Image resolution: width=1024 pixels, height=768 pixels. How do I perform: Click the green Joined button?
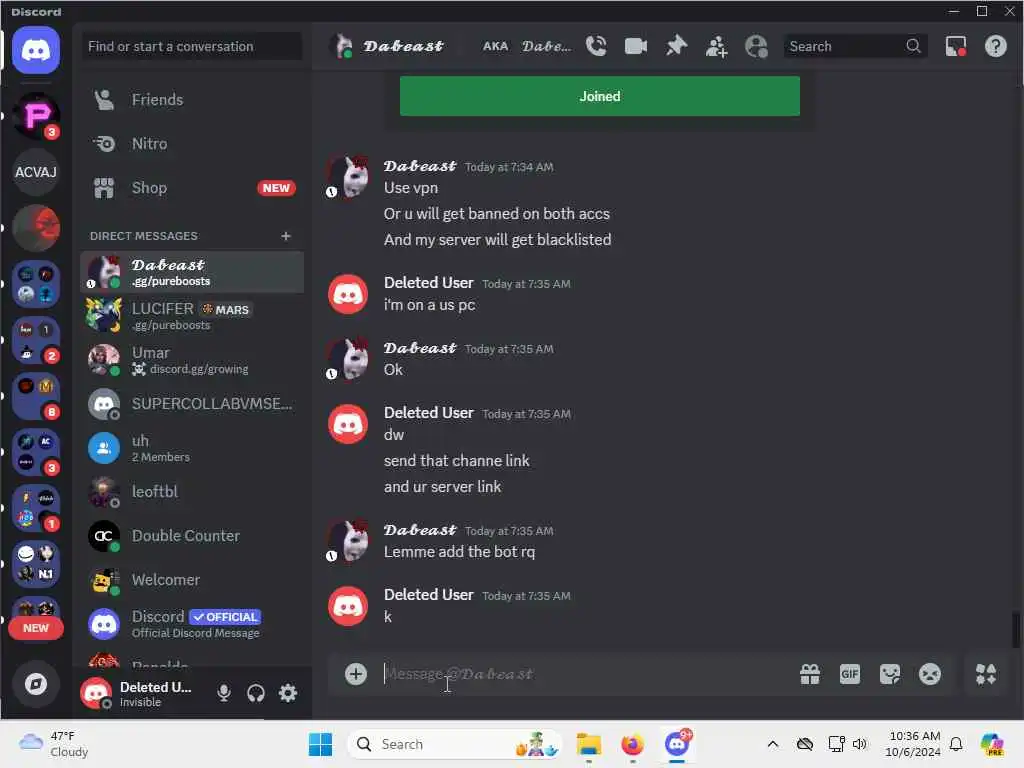(x=600, y=96)
